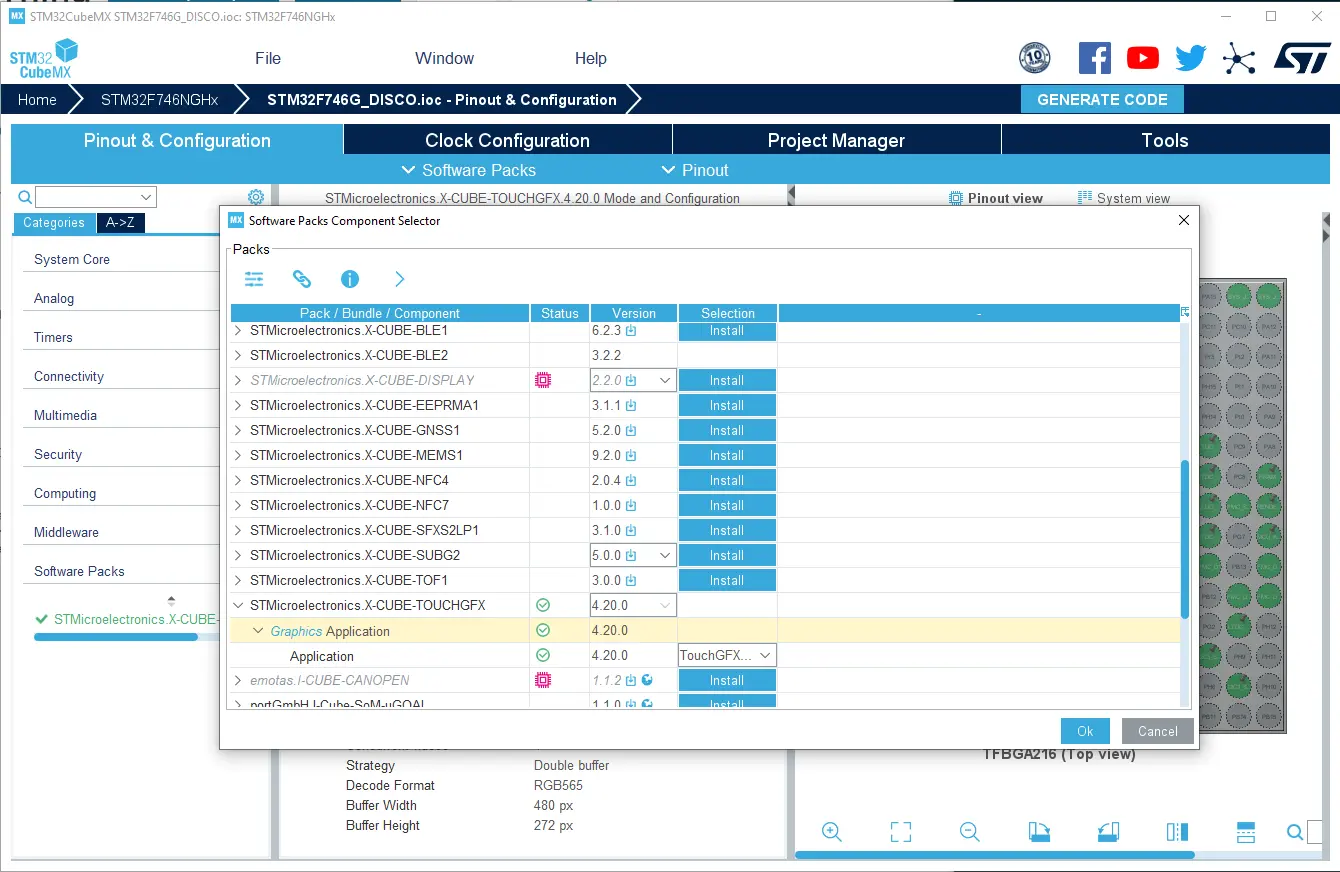Image resolution: width=1340 pixels, height=872 pixels.
Task: Zoom in on the pinout view
Action: [831, 832]
